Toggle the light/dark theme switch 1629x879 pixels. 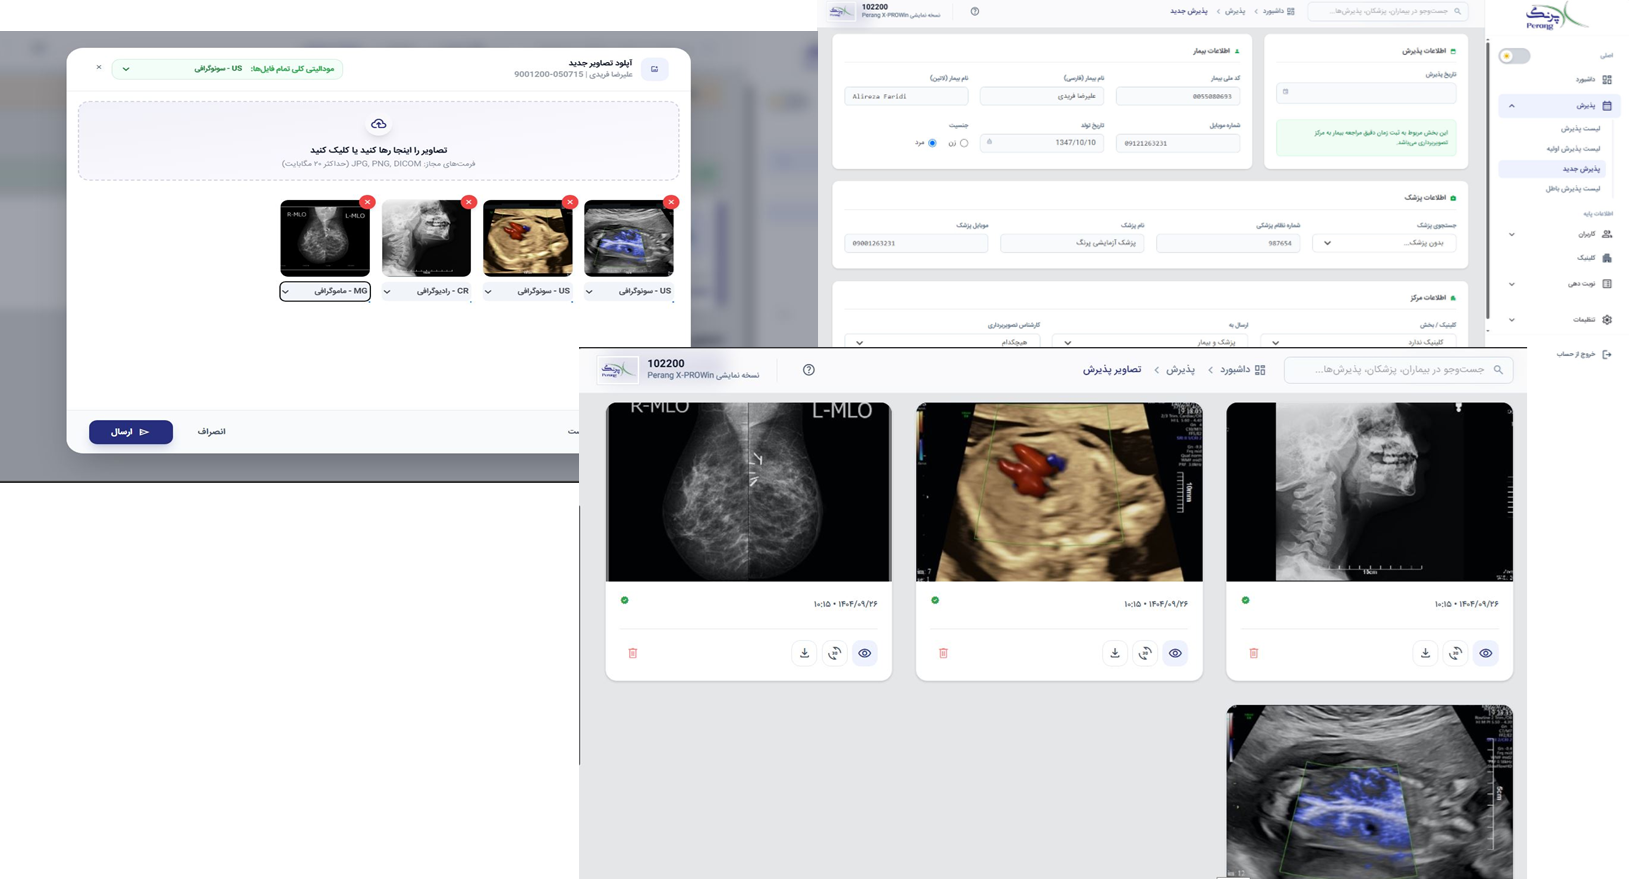click(x=1514, y=56)
